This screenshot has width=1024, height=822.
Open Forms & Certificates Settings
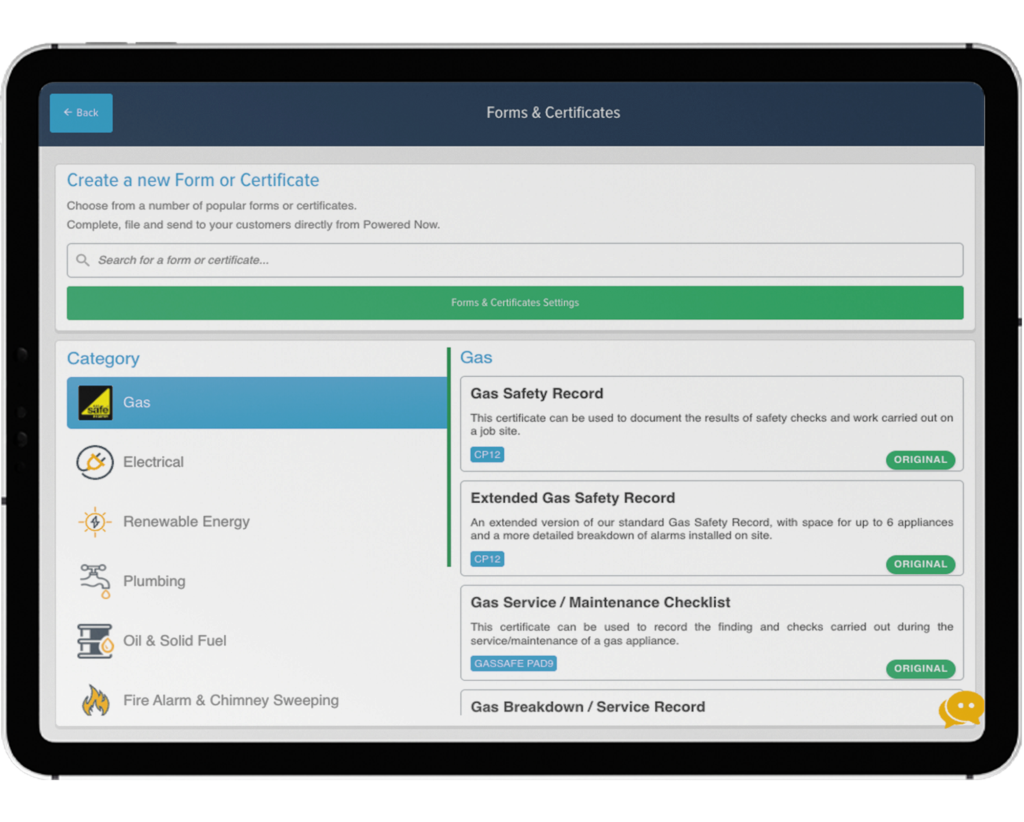[x=514, y=302]
